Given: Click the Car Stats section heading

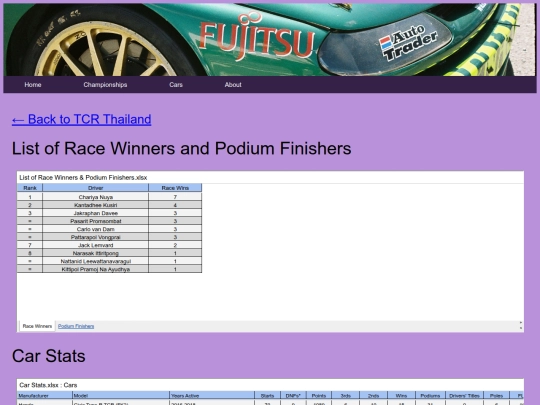Looking at the screenshot, I should [x=49, y=356].
